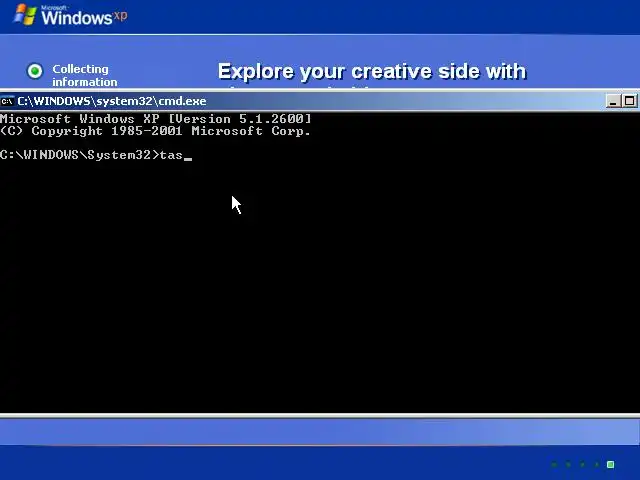The image size is (640, 480).
Task: Click the Microsoft Windows XP version line
Action: [x=156, y=119]
